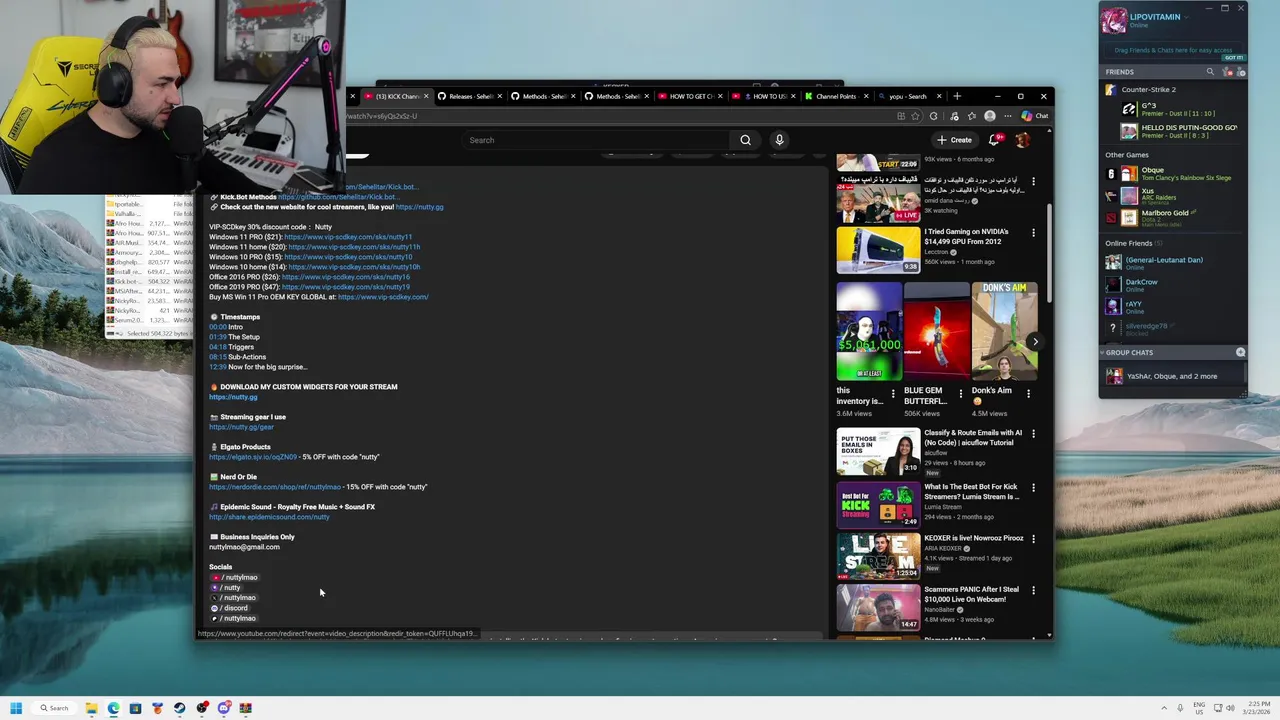
Task: Click the browser refresh icon
Action: click(934, 116)
